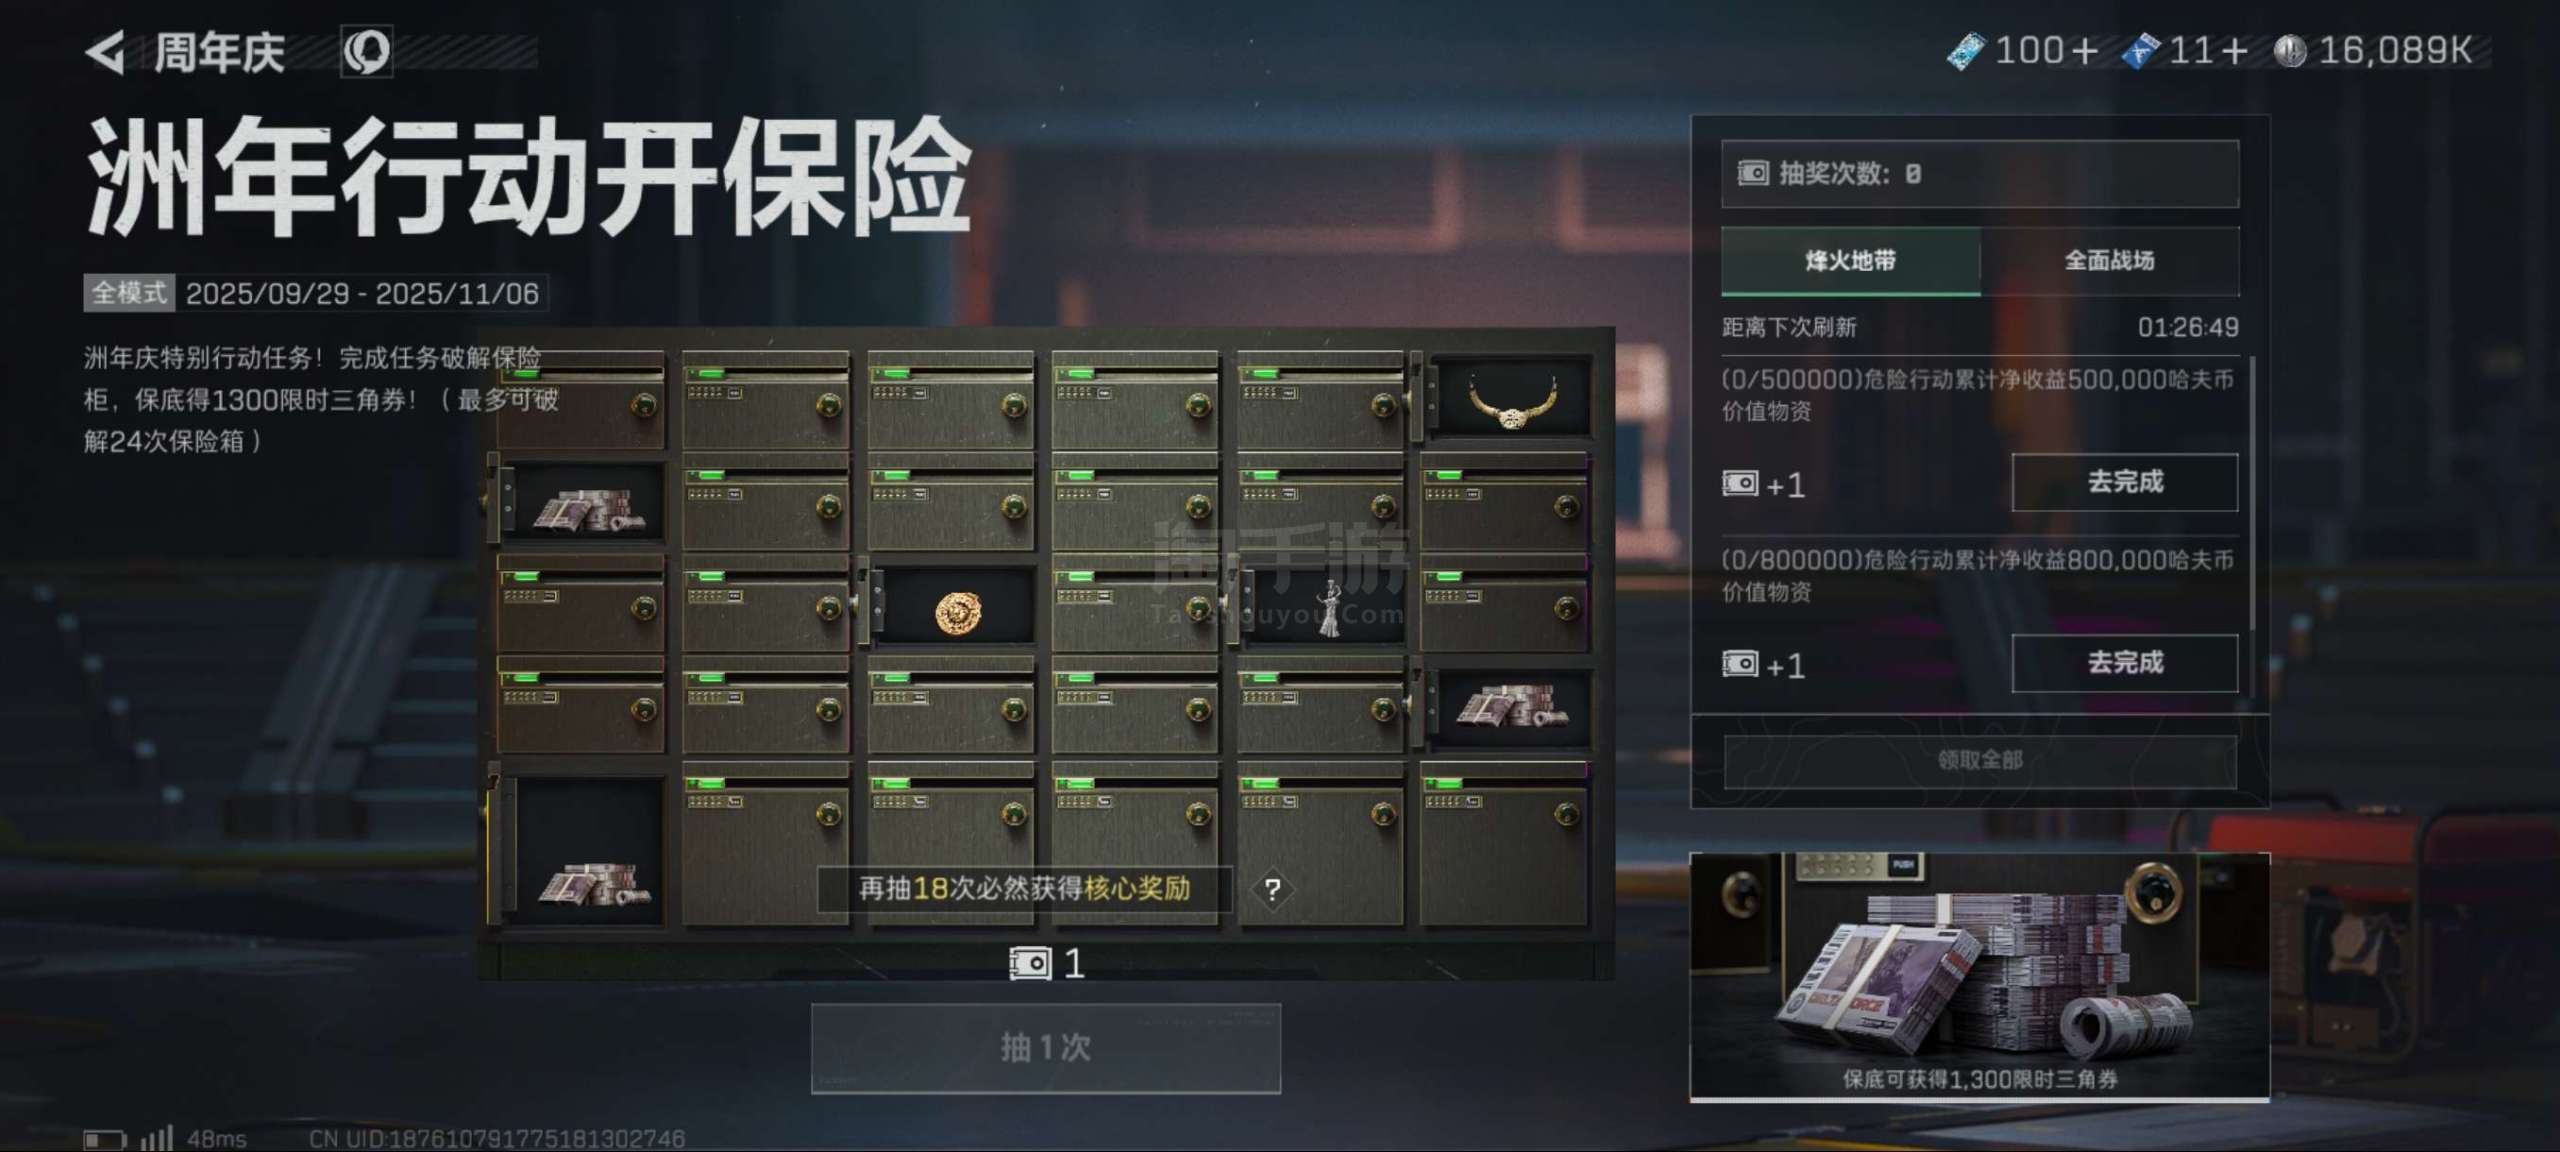2560x1152 pixels.
Task: Click the 抽奖次数 draw count field
Action: (x=1980, y=174)
